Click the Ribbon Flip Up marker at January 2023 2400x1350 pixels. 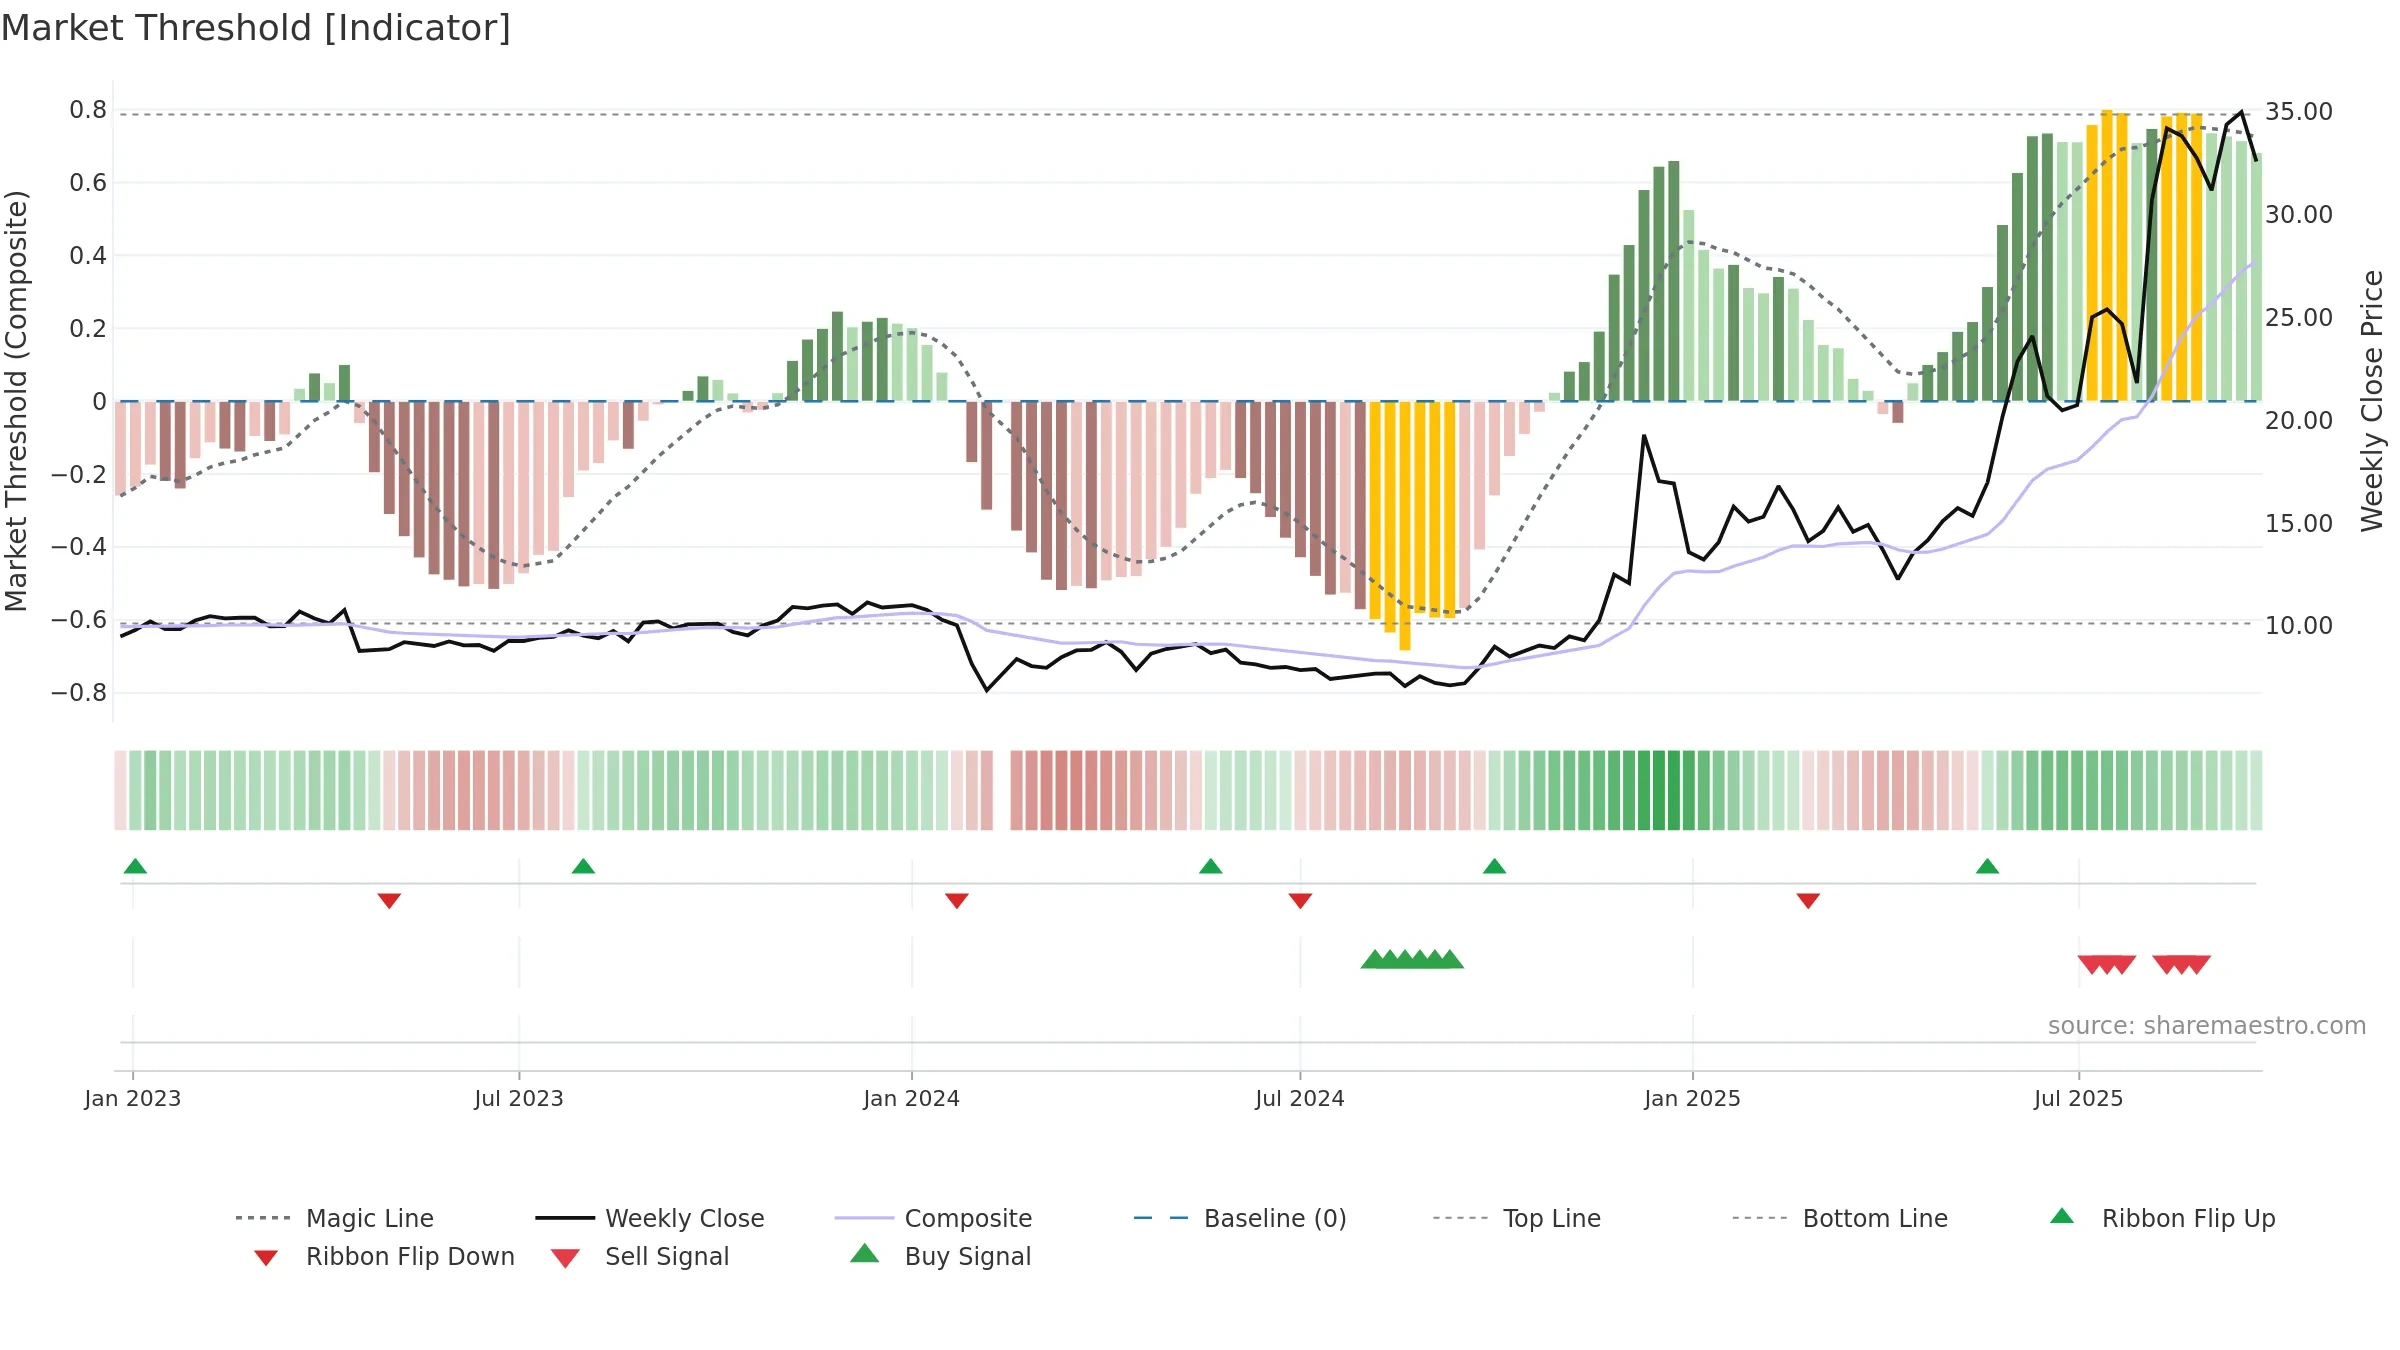coord(135,866)
